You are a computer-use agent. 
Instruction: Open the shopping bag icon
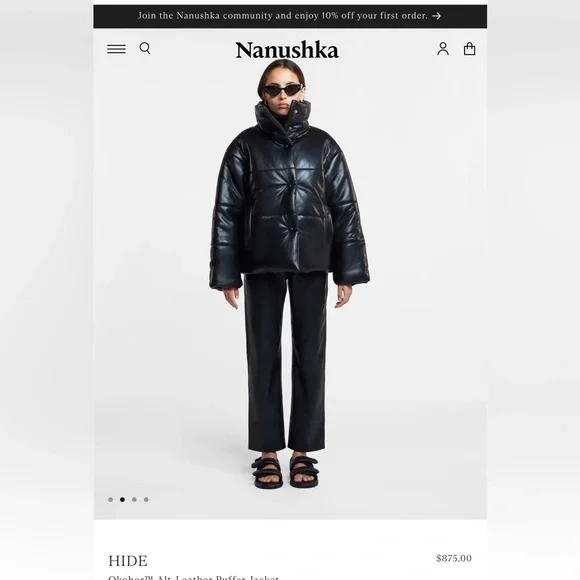(x=469, y=49)
